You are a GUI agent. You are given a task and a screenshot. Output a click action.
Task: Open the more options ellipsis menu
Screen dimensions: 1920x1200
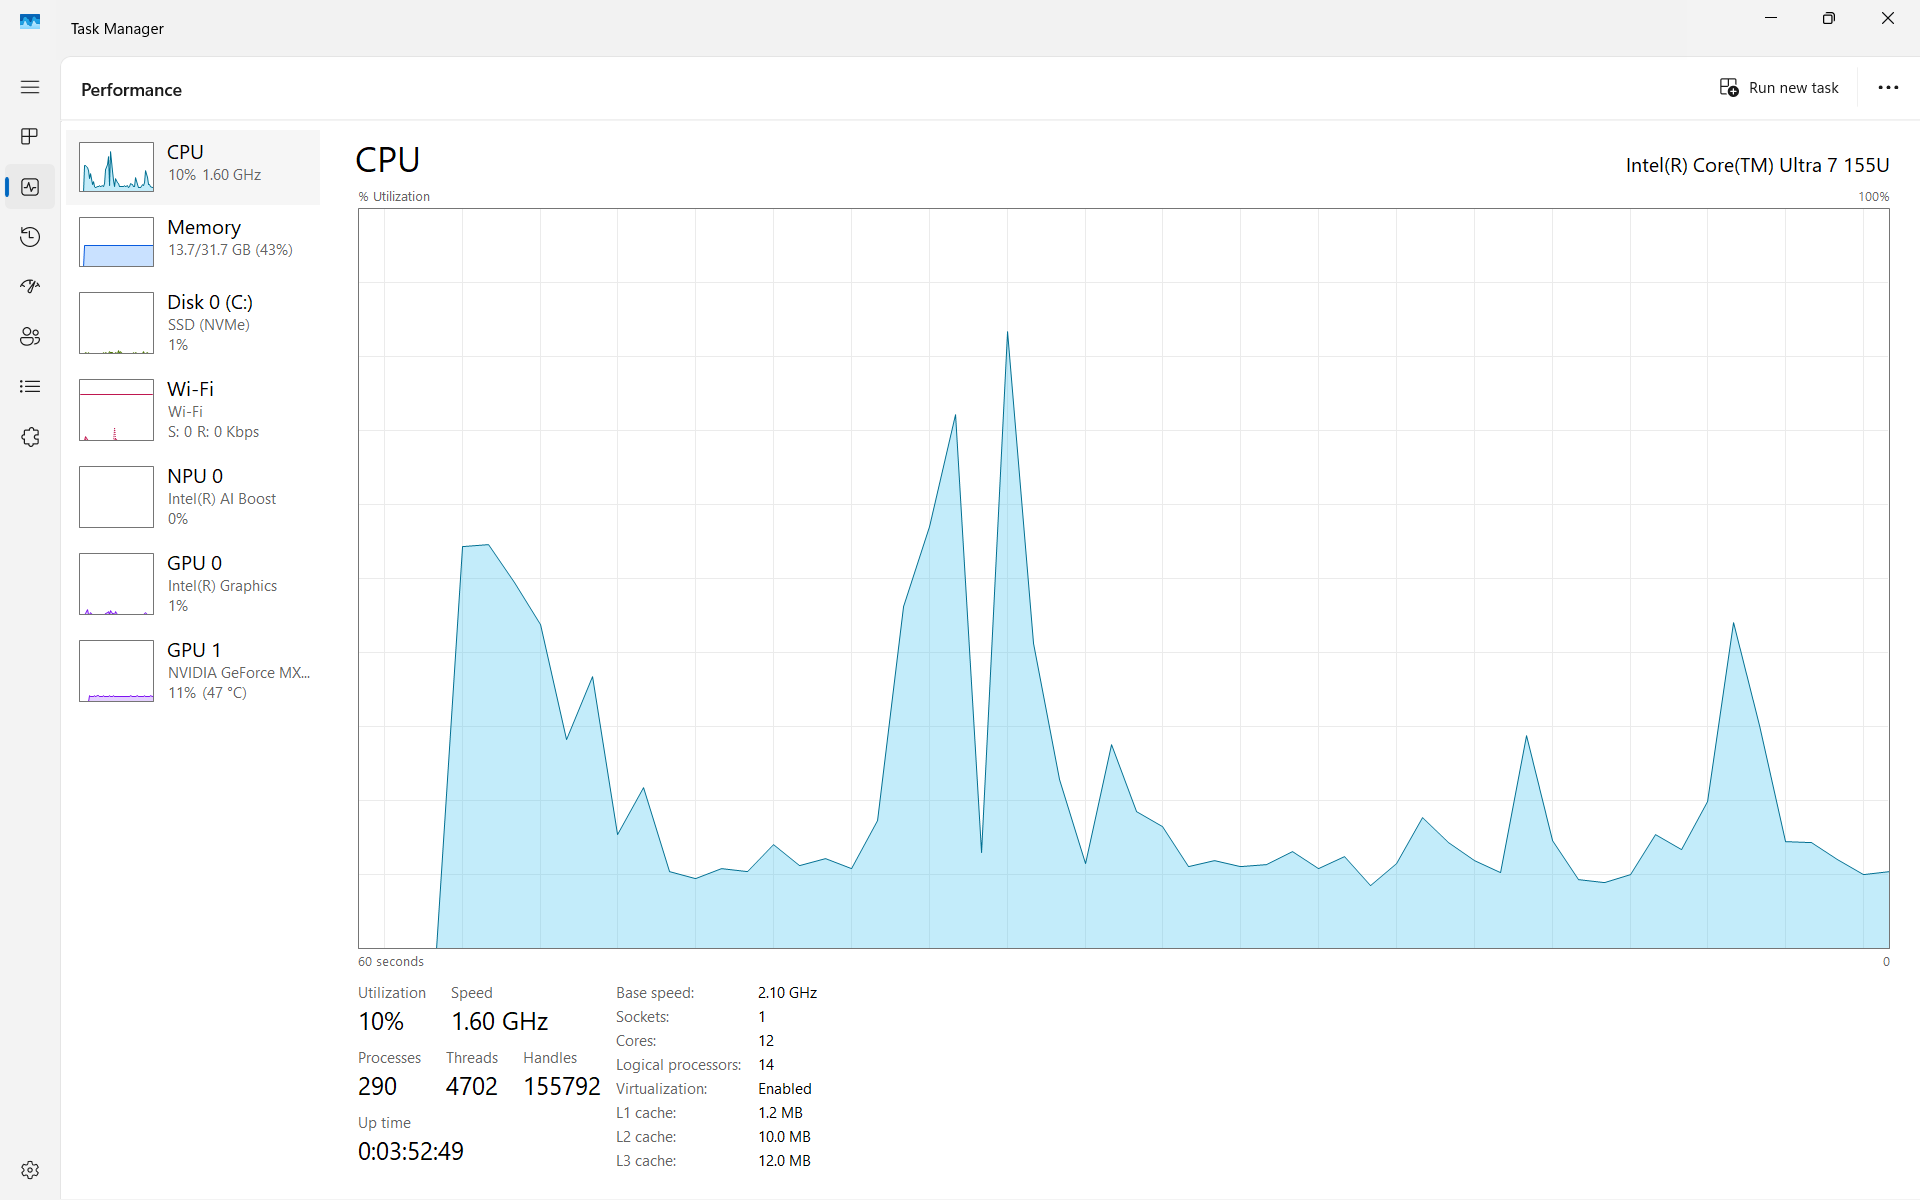pos(1887,88)
